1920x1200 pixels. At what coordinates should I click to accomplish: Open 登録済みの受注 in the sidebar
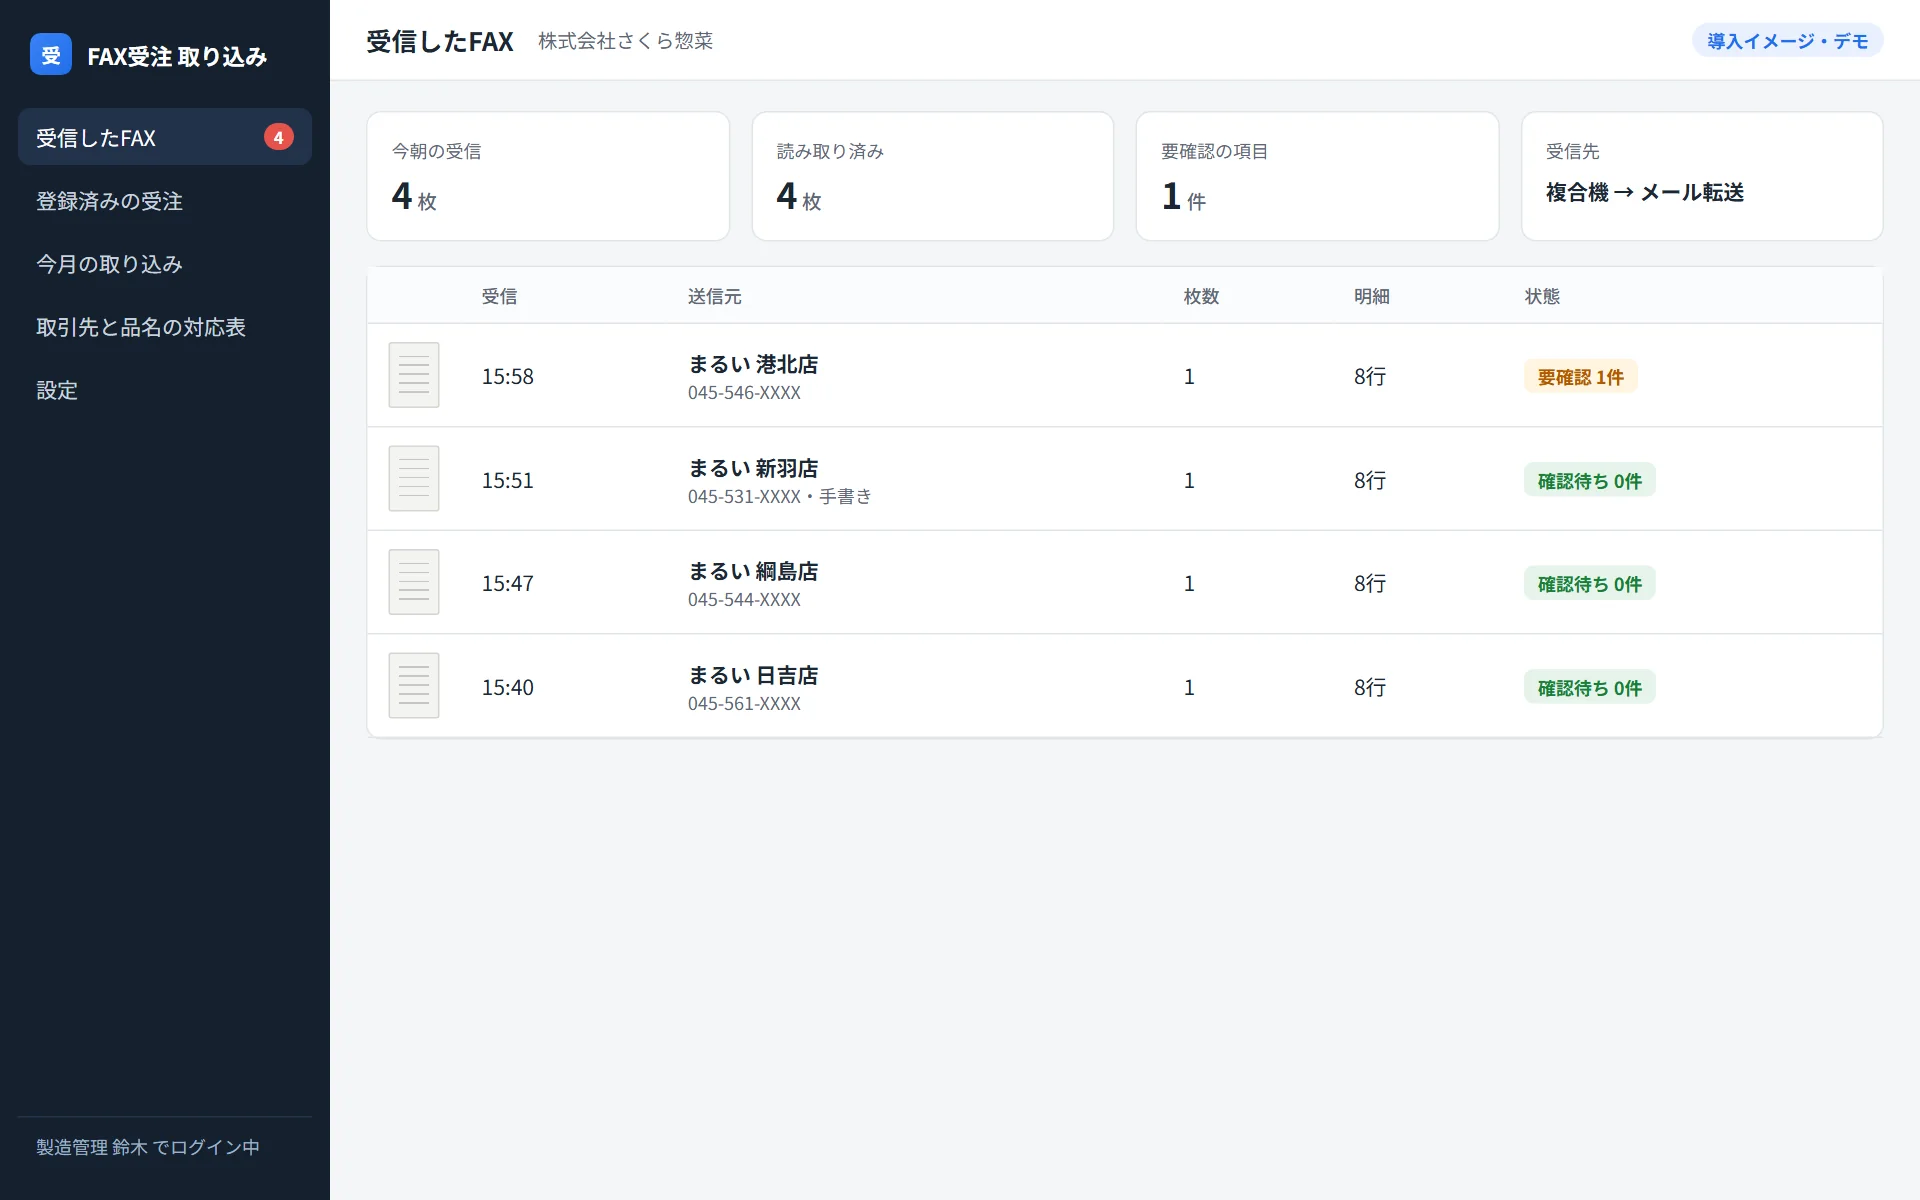click(165, 201)
